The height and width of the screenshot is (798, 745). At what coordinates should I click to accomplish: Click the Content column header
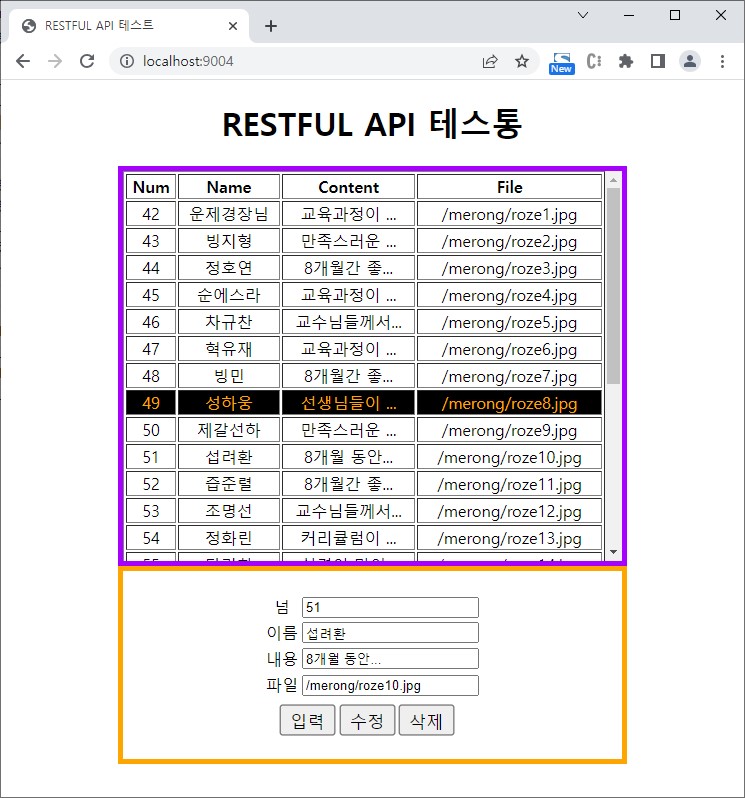pos(349,187)
